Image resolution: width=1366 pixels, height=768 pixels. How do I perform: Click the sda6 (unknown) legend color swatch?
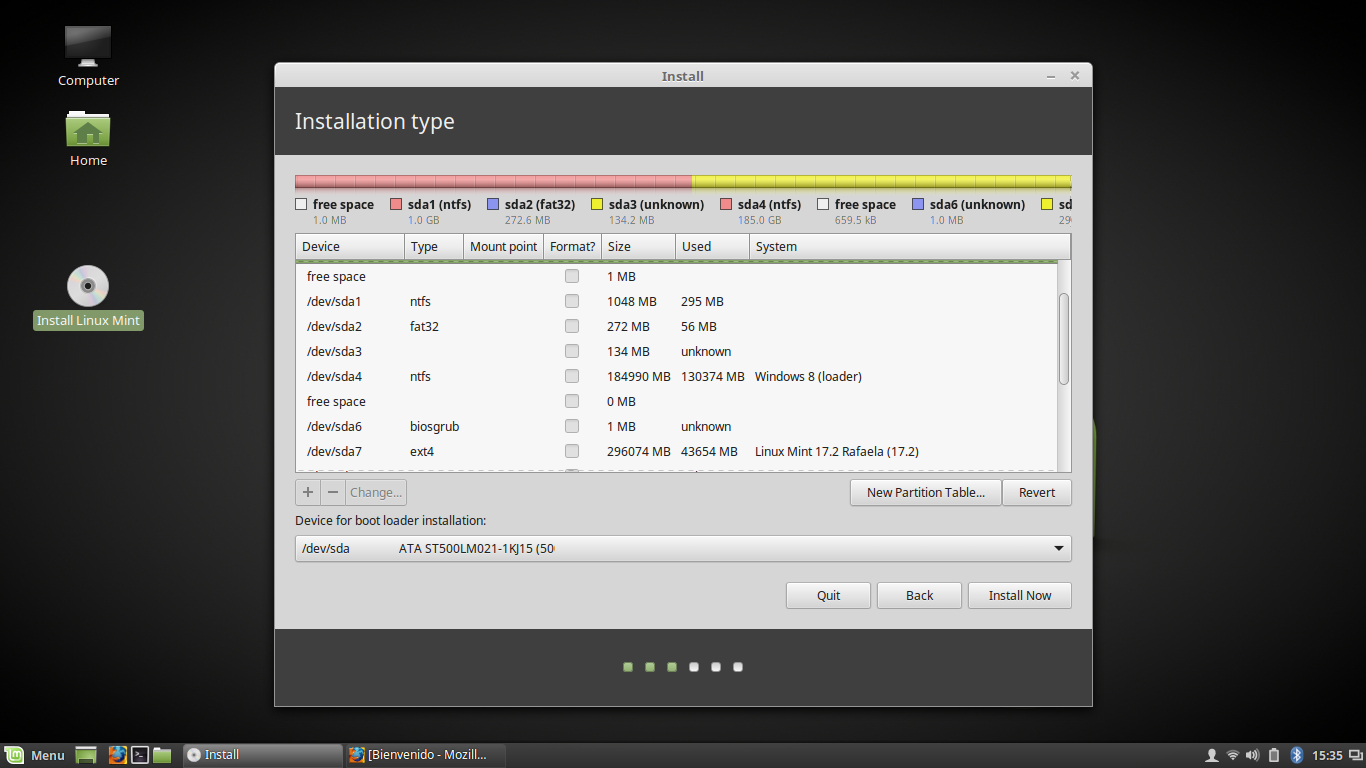pyautogui.click(x=918, y=204)
